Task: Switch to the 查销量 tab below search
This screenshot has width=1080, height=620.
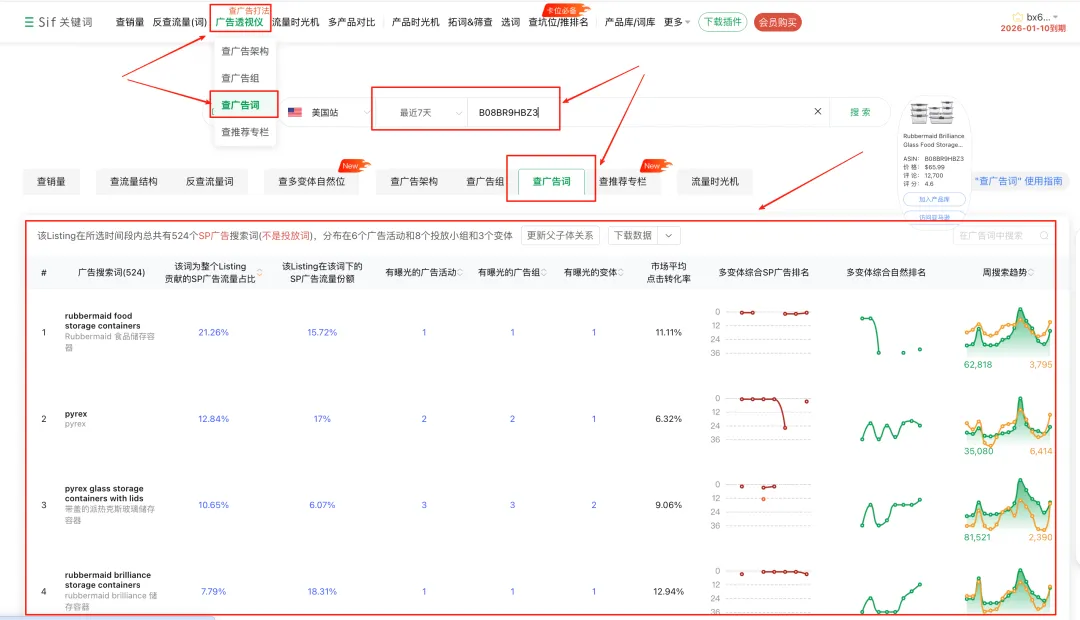Action: pyautogui.click(x=51, y=181)
